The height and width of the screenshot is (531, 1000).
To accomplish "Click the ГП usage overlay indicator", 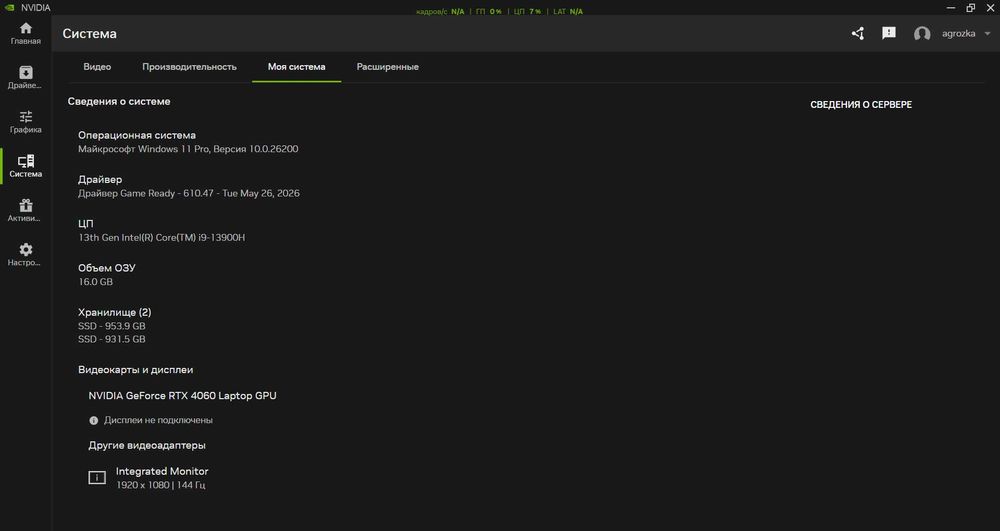I will pos(489,11).
